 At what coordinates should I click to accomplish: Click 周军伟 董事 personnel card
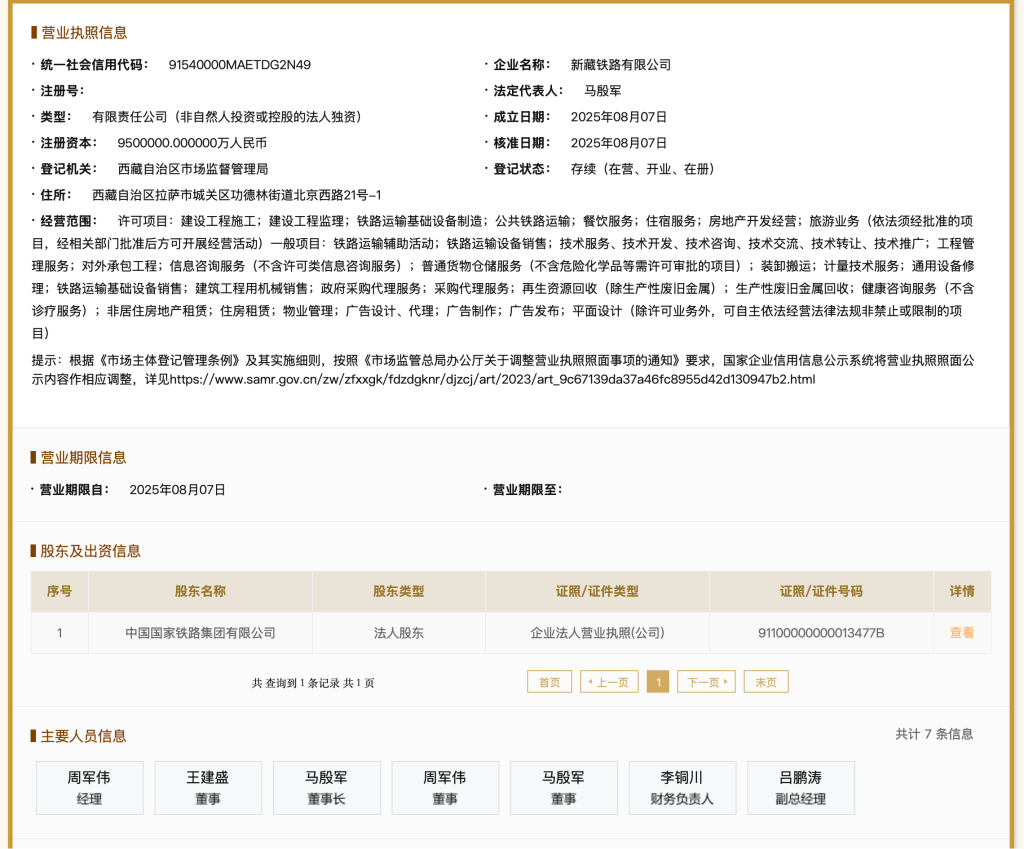pos(445,787)
